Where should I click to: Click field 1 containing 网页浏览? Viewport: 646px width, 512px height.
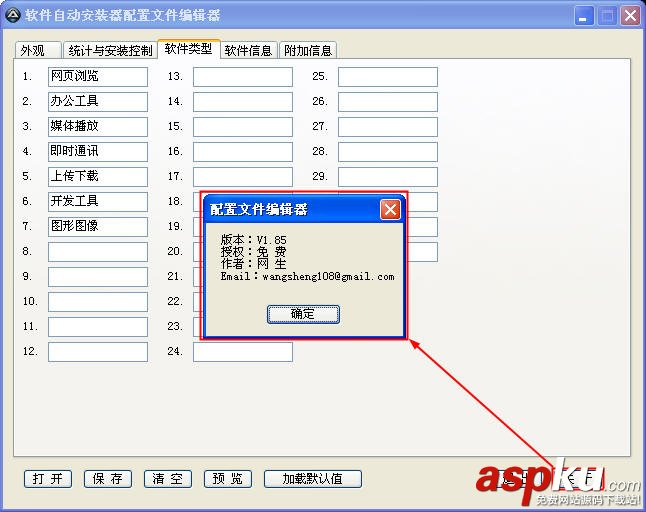coord(98,77)
